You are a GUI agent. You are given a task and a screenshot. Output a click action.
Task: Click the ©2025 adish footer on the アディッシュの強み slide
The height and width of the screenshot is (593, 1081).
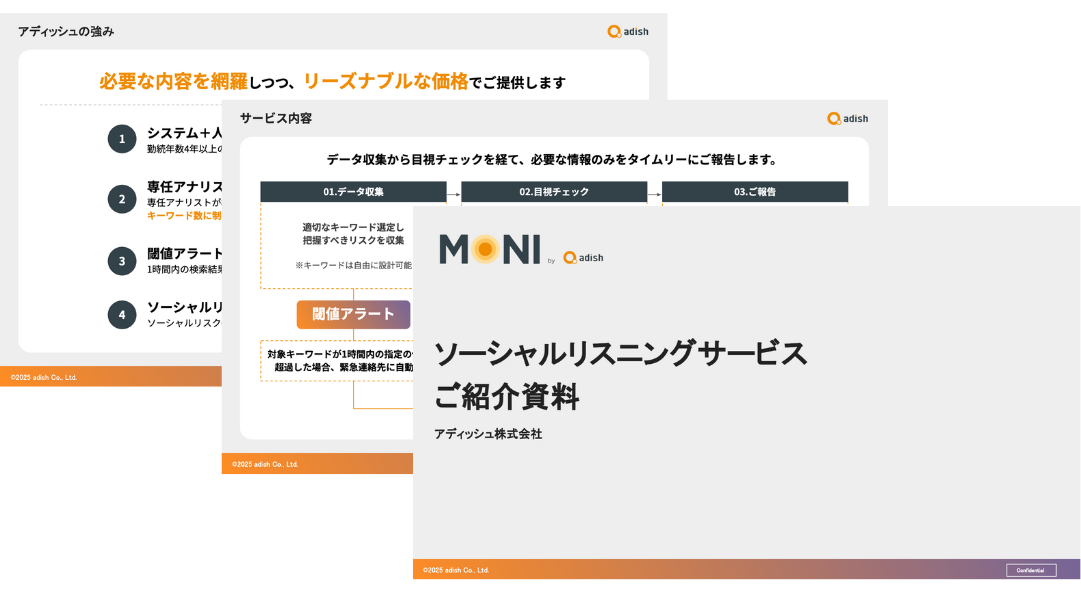tap(43, 378)
